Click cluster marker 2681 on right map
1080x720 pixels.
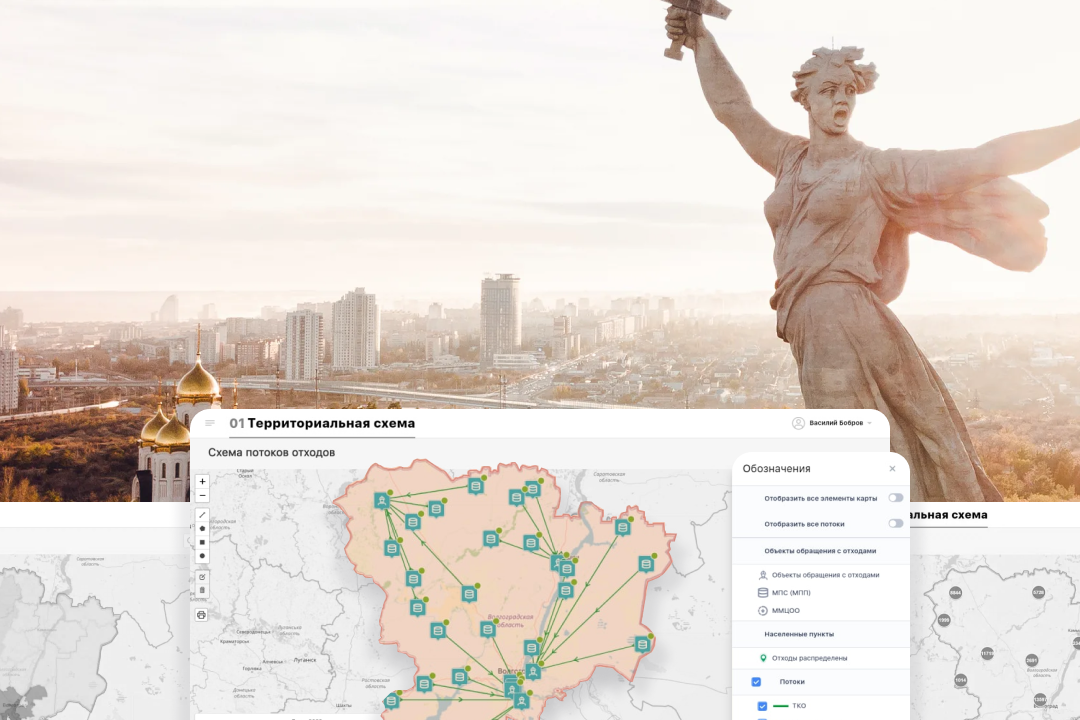tap(1031, 660)
